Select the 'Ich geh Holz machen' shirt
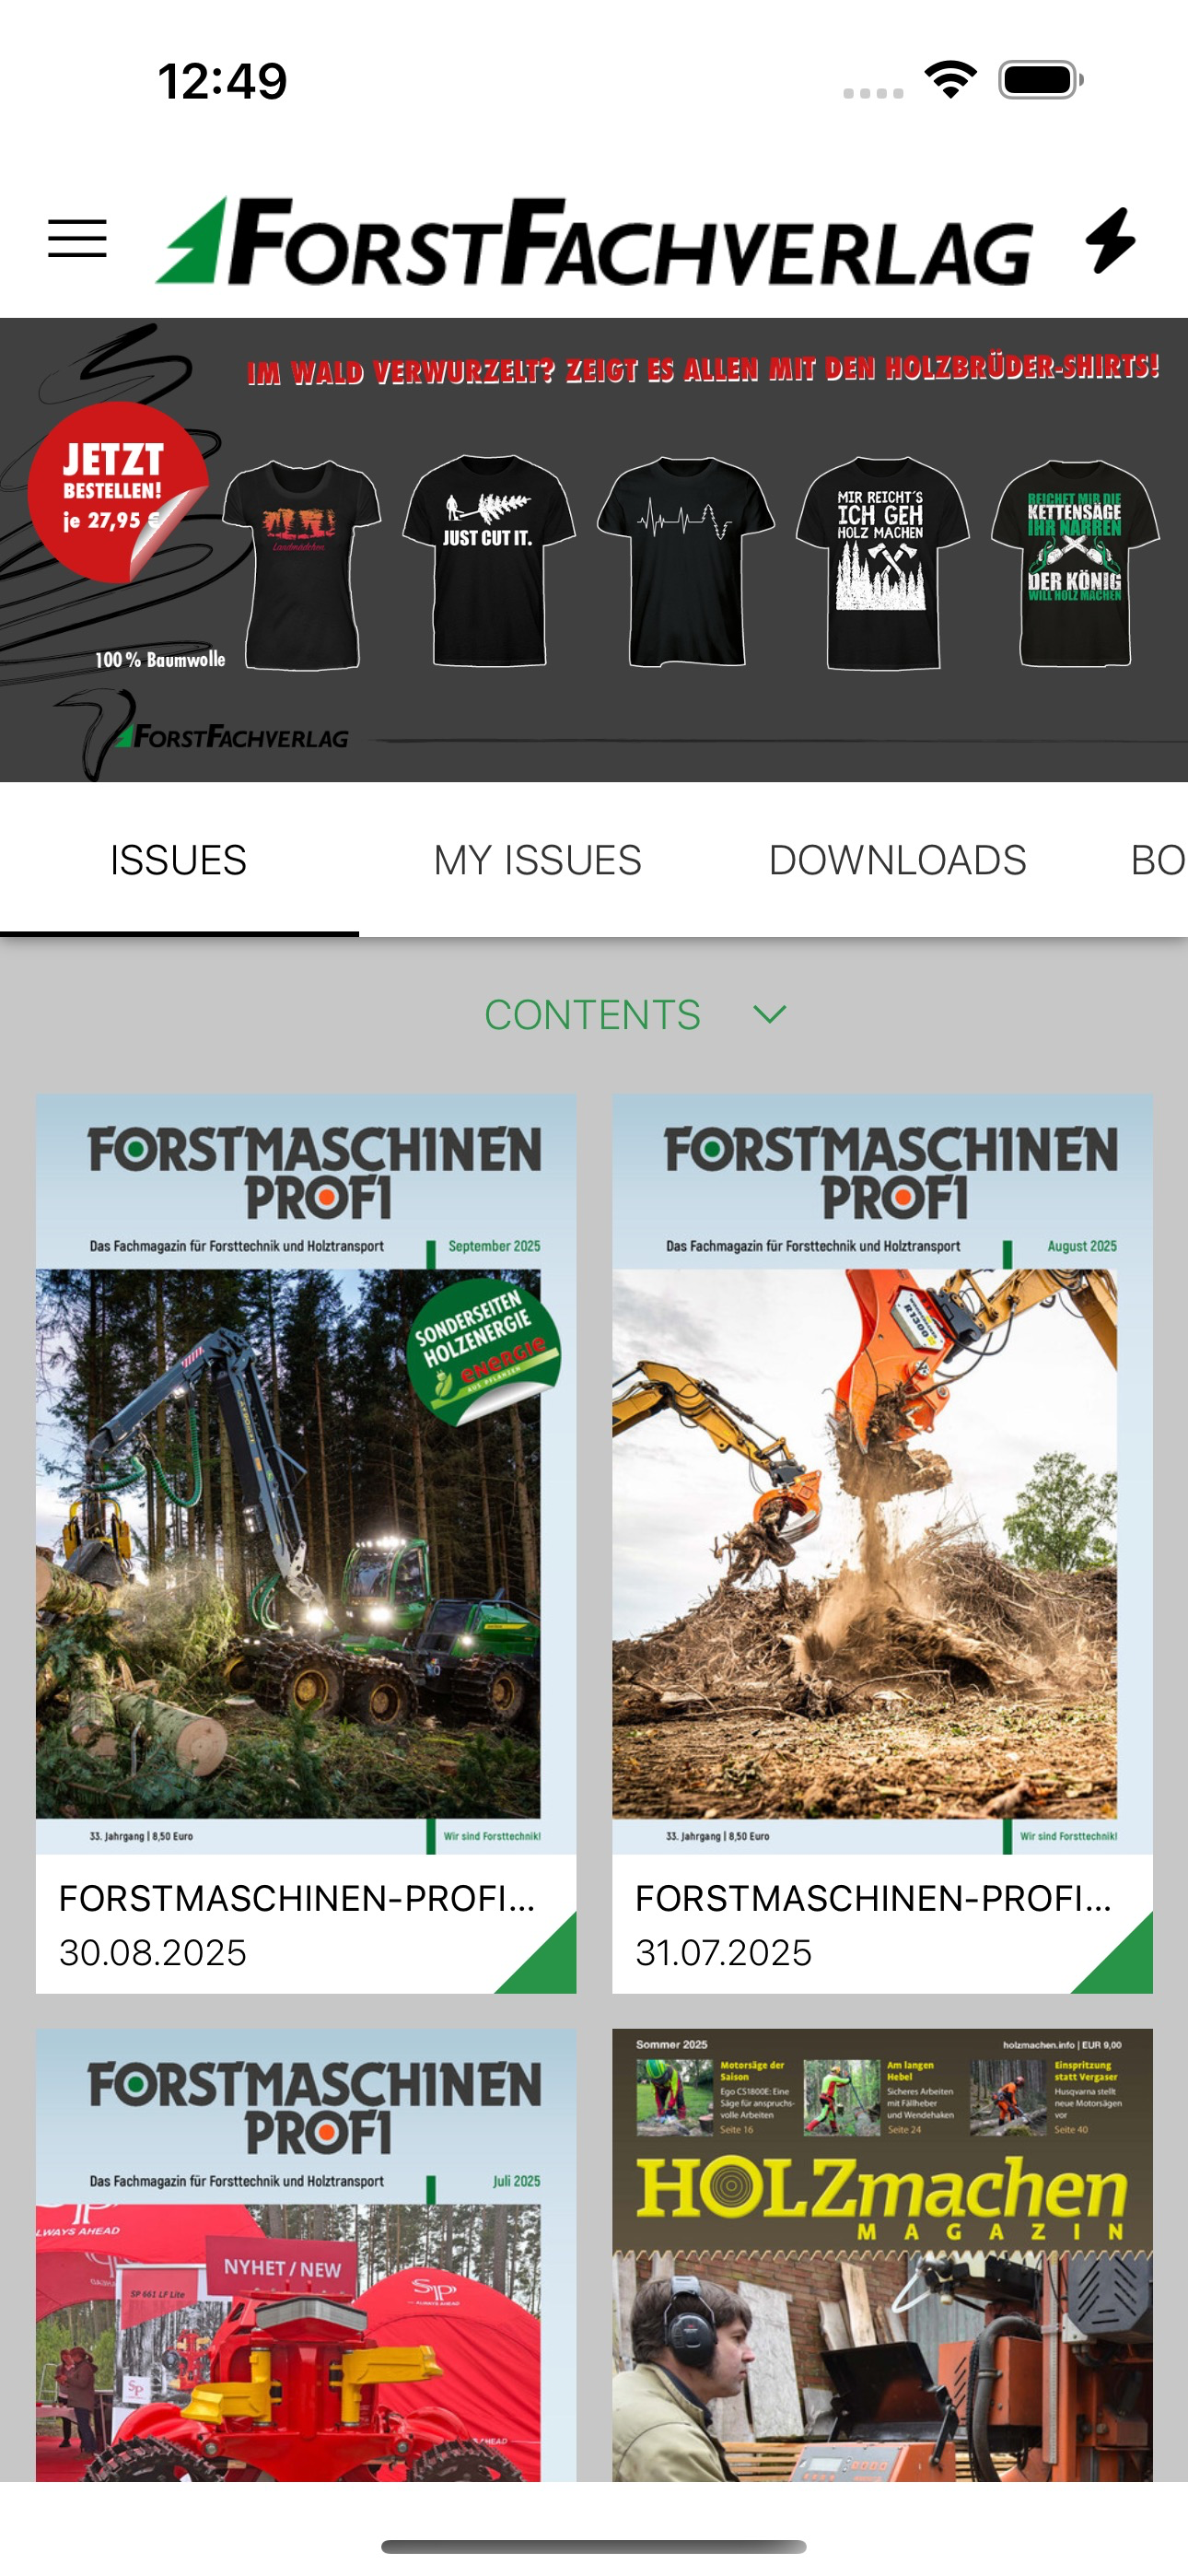Viewport: 1188px width, 2576px height. (x=882, y=562)
